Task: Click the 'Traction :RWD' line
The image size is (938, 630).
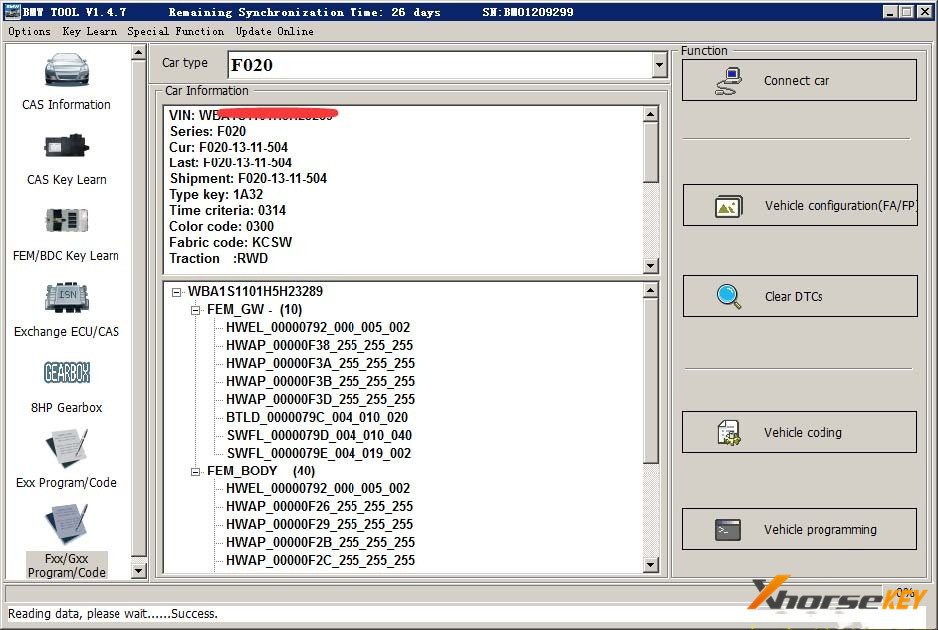Action: tap(218, 258)
